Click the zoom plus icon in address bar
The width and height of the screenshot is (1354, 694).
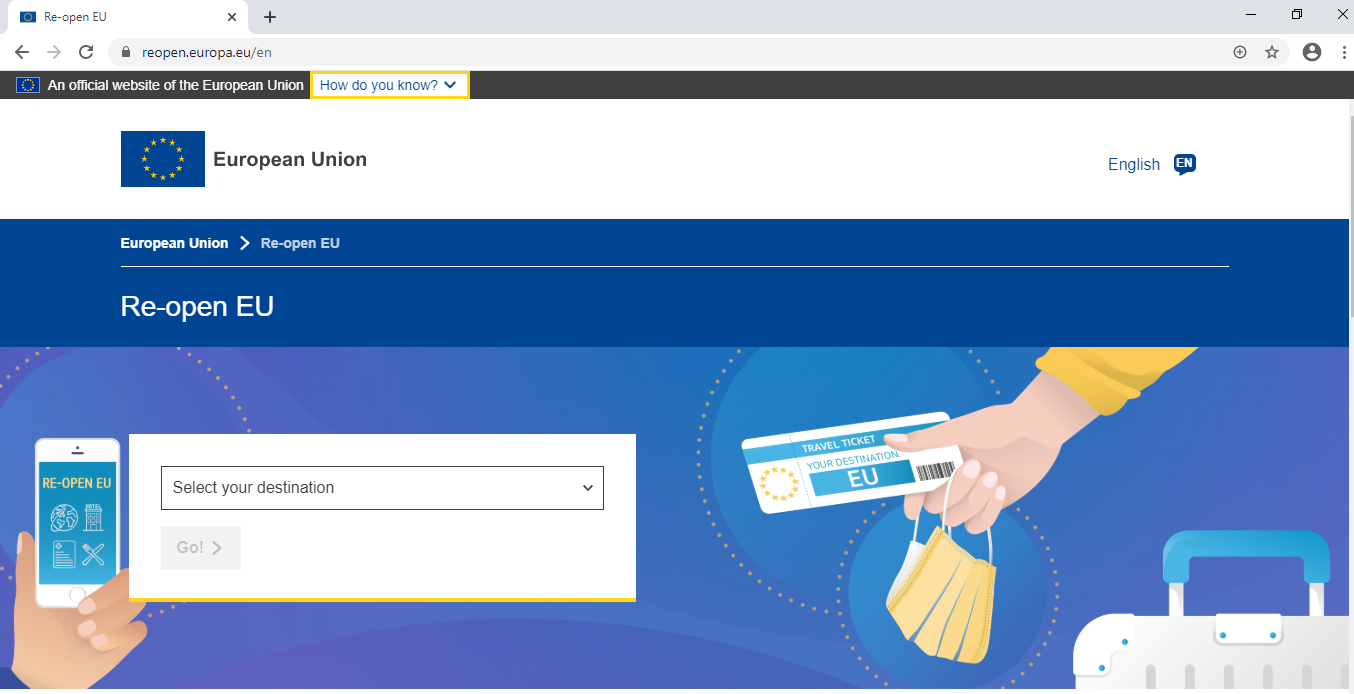pos(1240,52)
